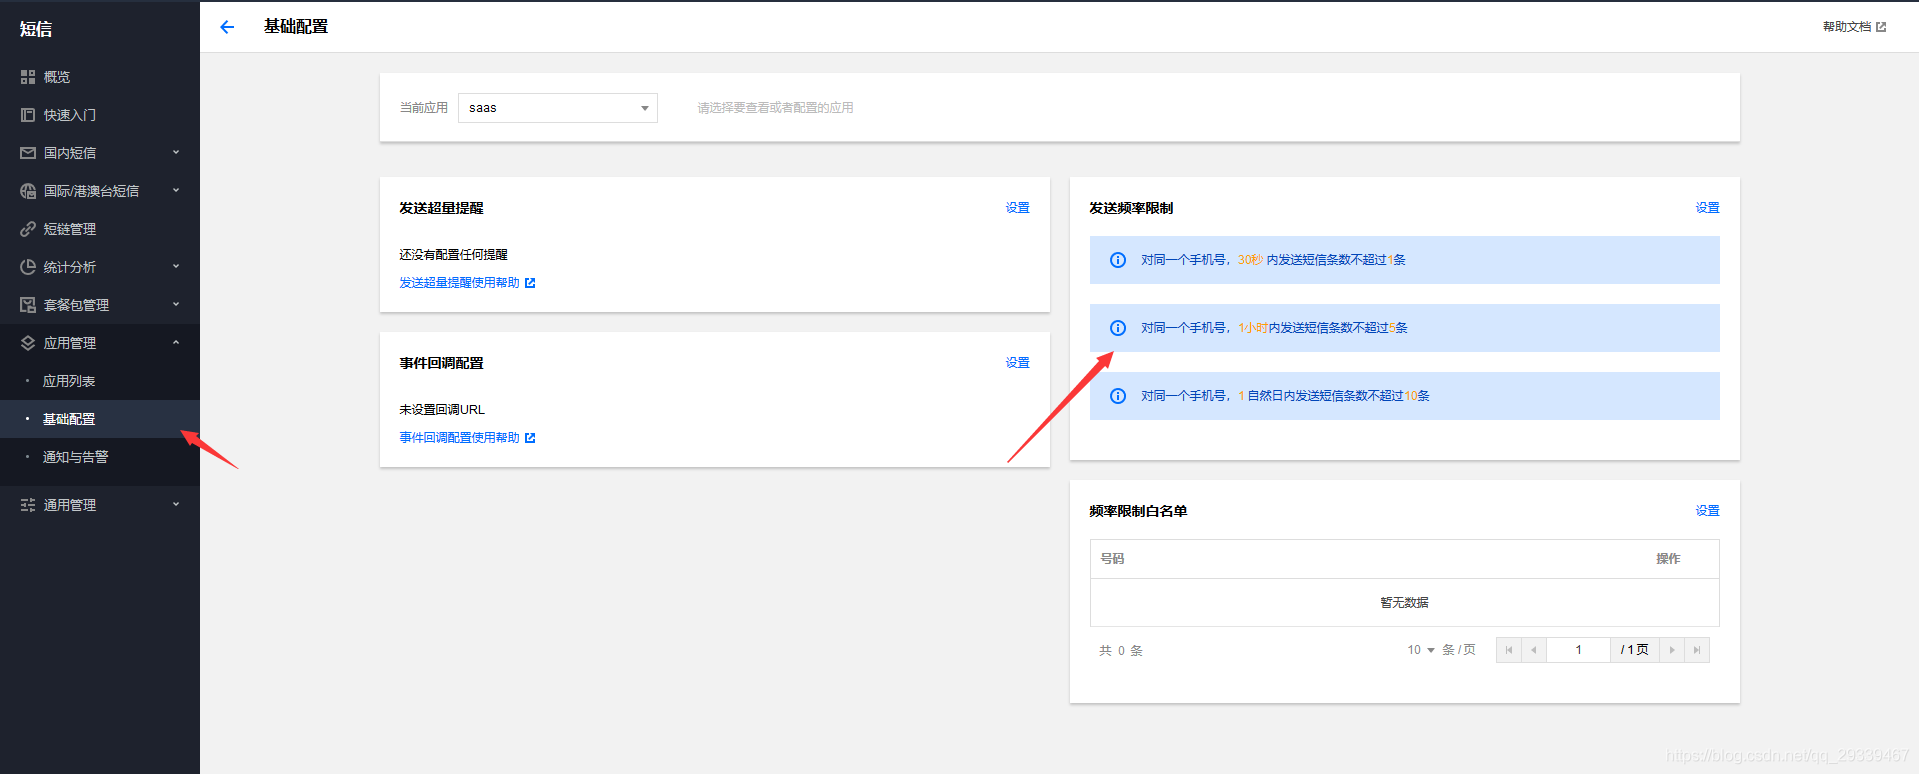Click info icon on 30秒 limit rule

[x=1118, y=260]
